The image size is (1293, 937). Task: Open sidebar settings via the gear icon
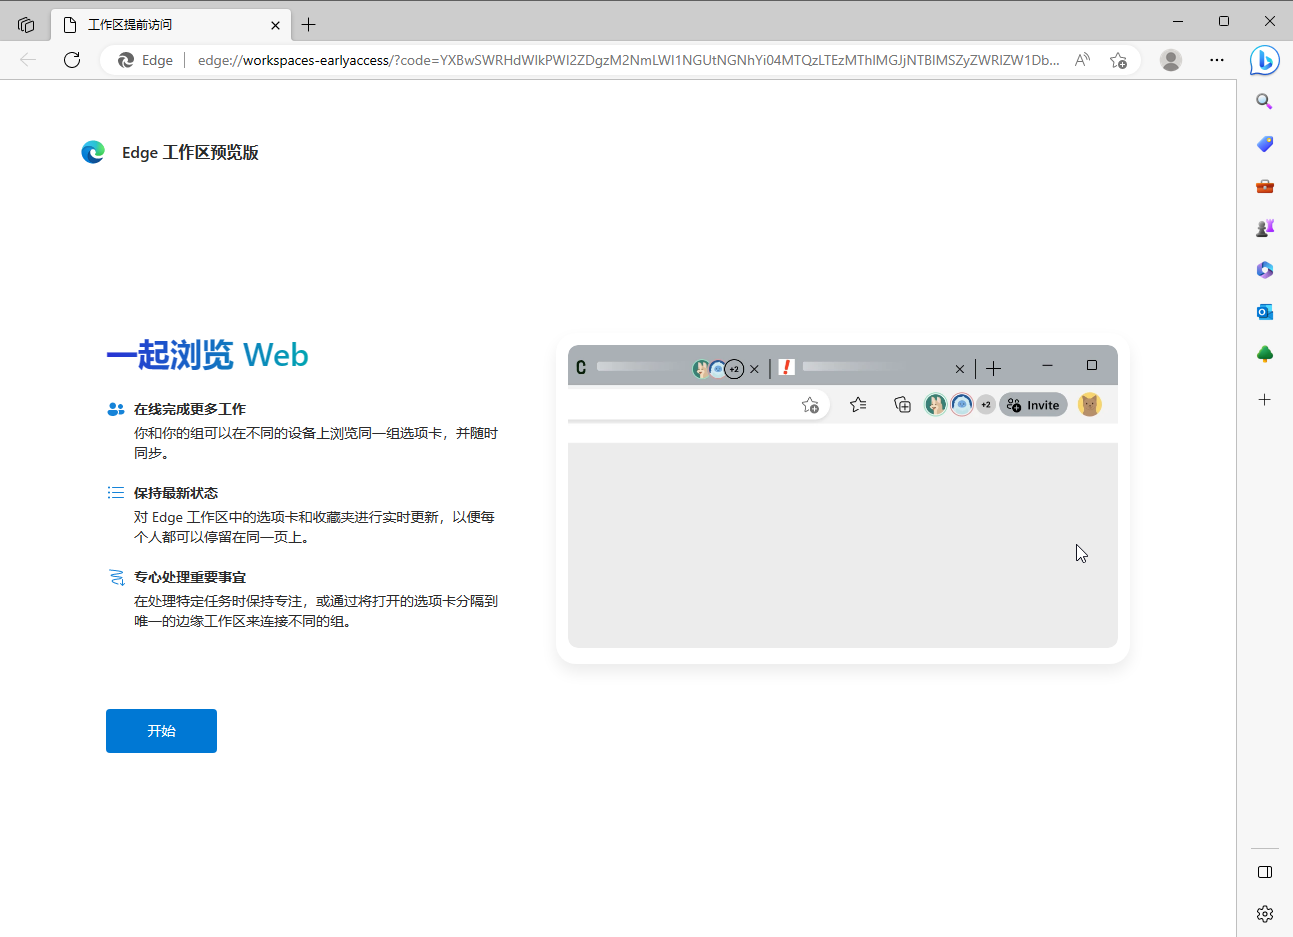point(1264,913)
